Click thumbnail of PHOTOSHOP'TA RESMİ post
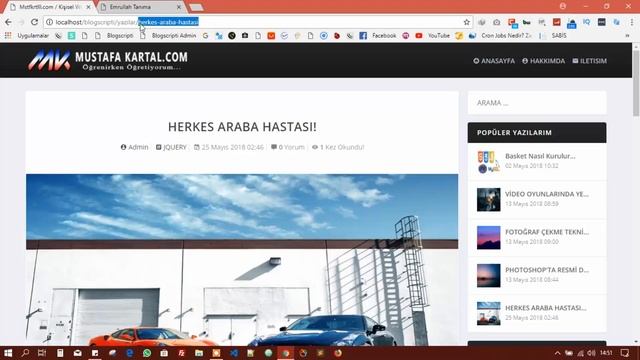 coord(488,276)
